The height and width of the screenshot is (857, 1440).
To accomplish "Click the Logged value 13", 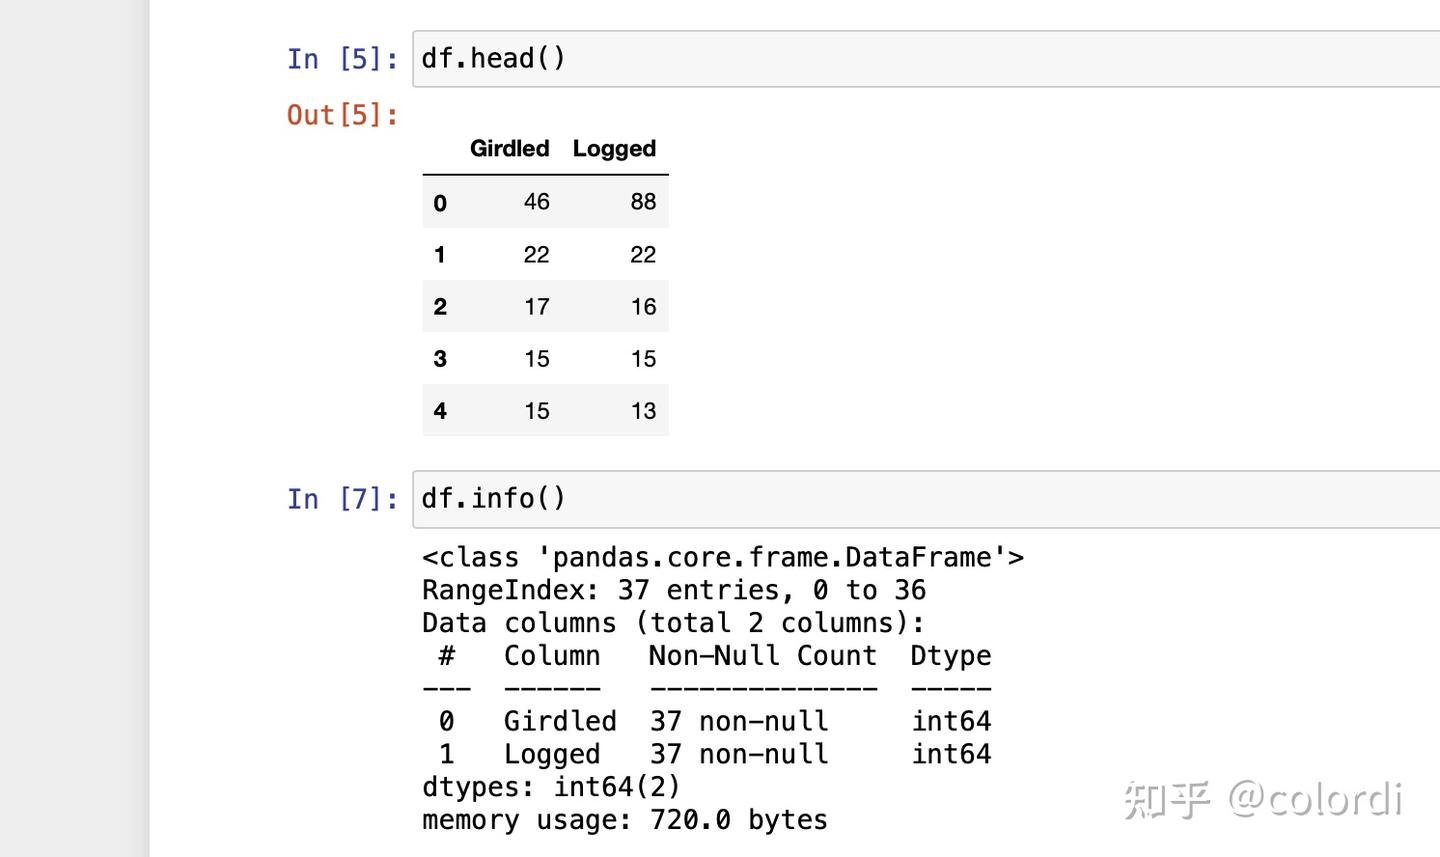I will (x=643, y=411).
